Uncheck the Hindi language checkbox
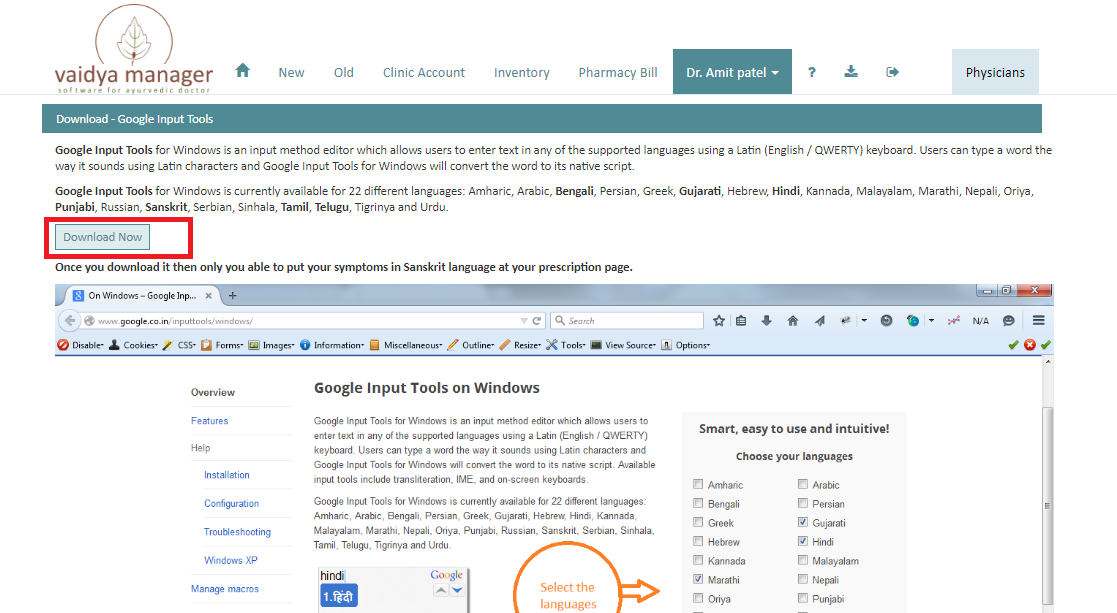1117x613 pixels. 803,541
